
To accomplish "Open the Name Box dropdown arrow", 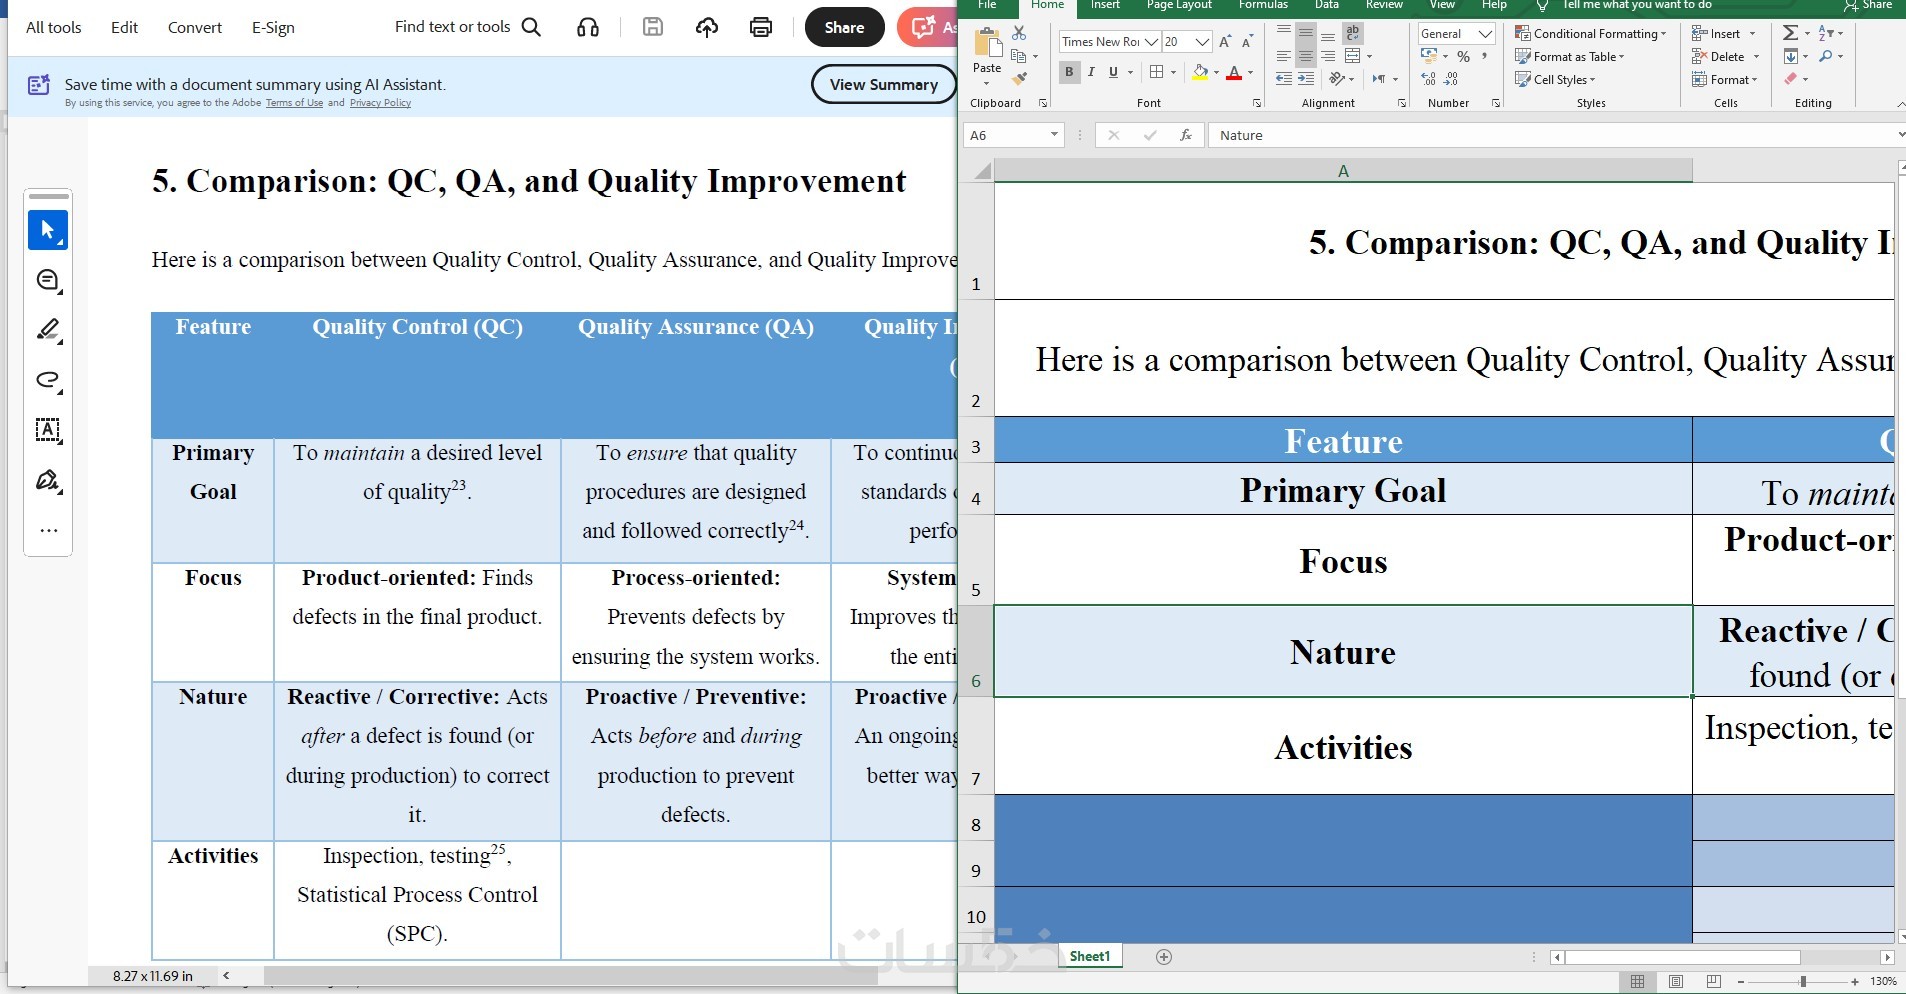I will [1054, 135].
